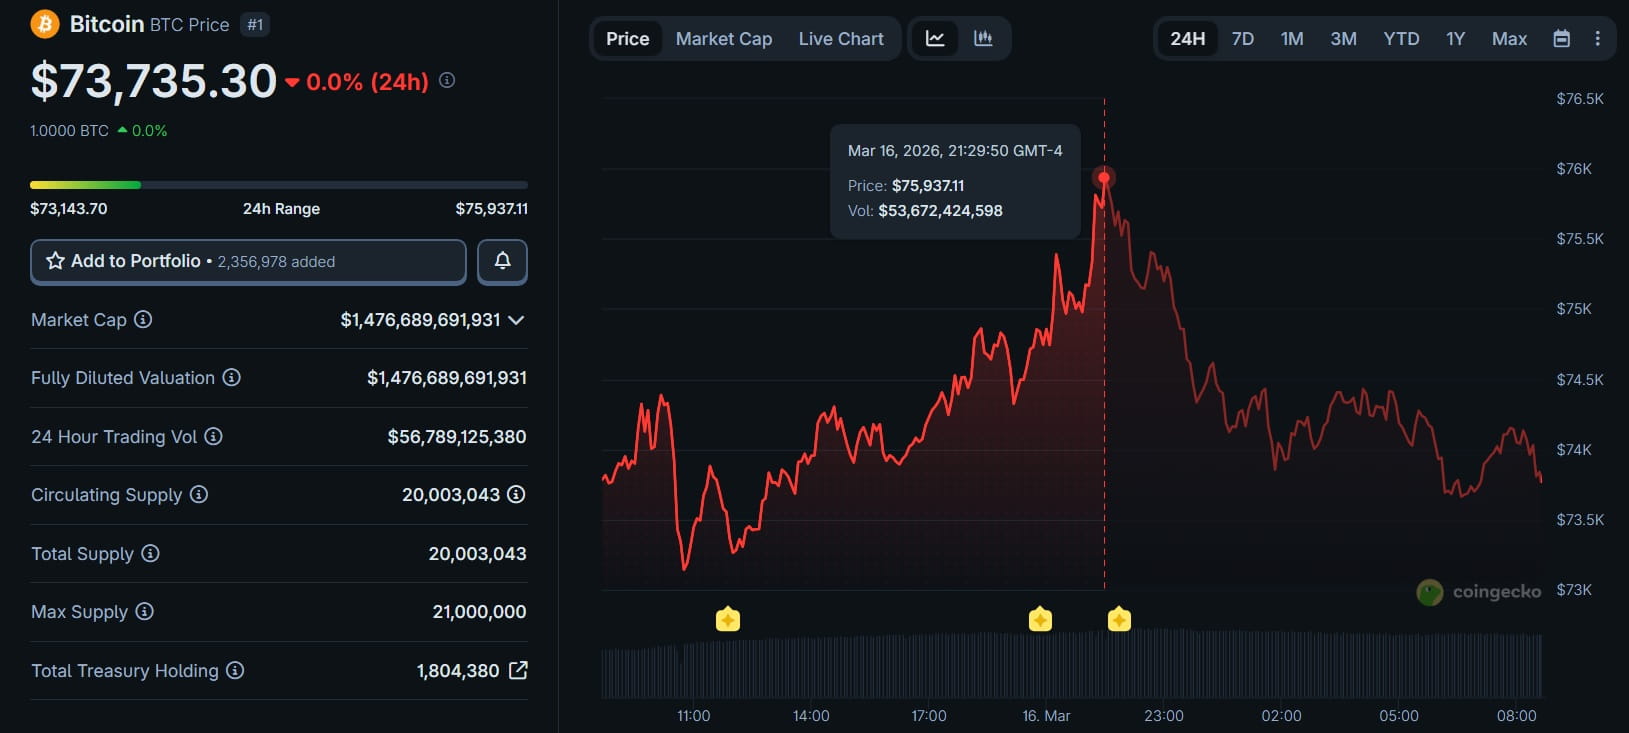Open the calendar date range picker
The image size is (1629, 733).
click(x=1561, y=39)
